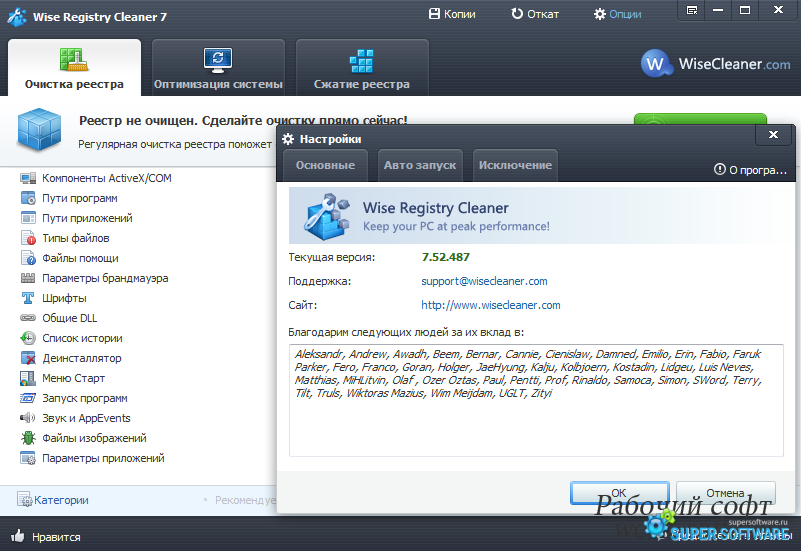
Task: Click the Параметры приложений icon
Action: tap(28, 458)
